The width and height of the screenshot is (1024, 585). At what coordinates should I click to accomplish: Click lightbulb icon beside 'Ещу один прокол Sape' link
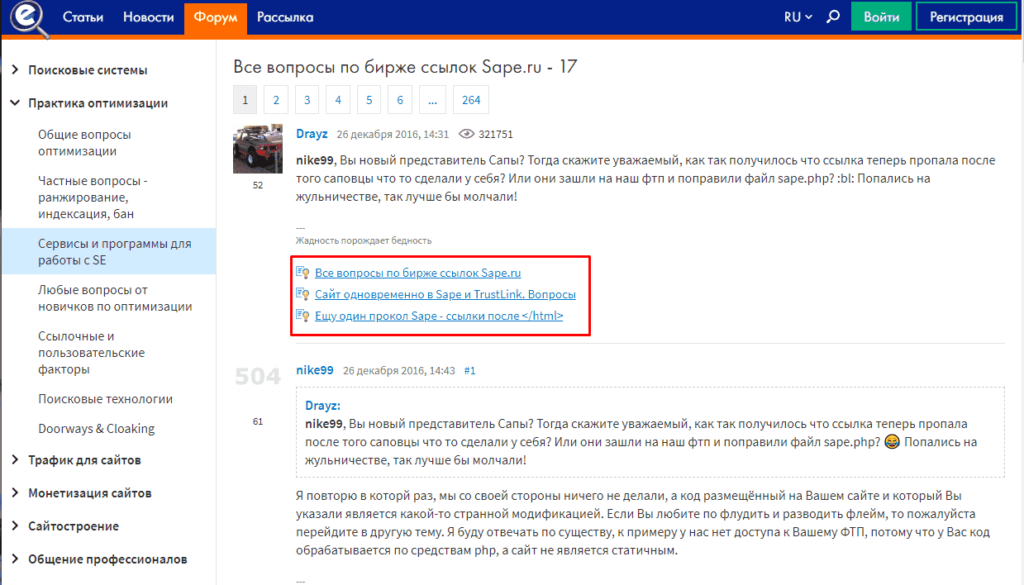(x=302, y=316)
